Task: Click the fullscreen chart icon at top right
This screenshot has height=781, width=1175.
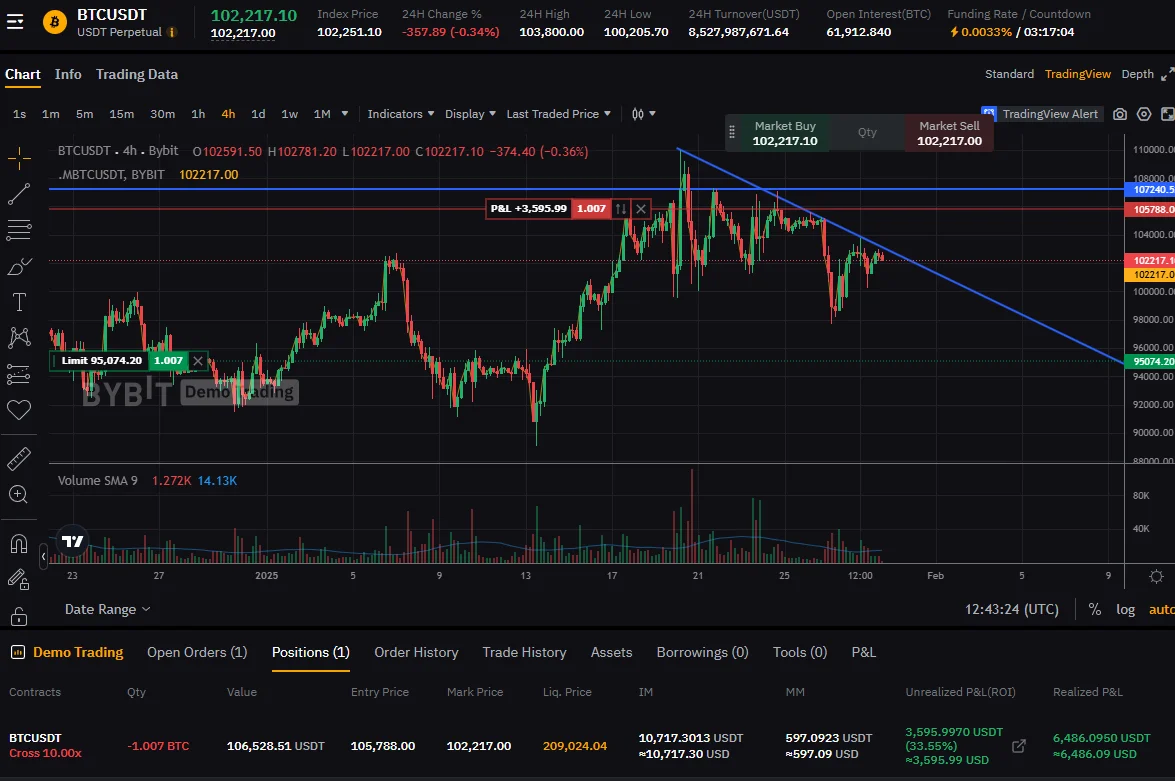Action: (1168, 114)
